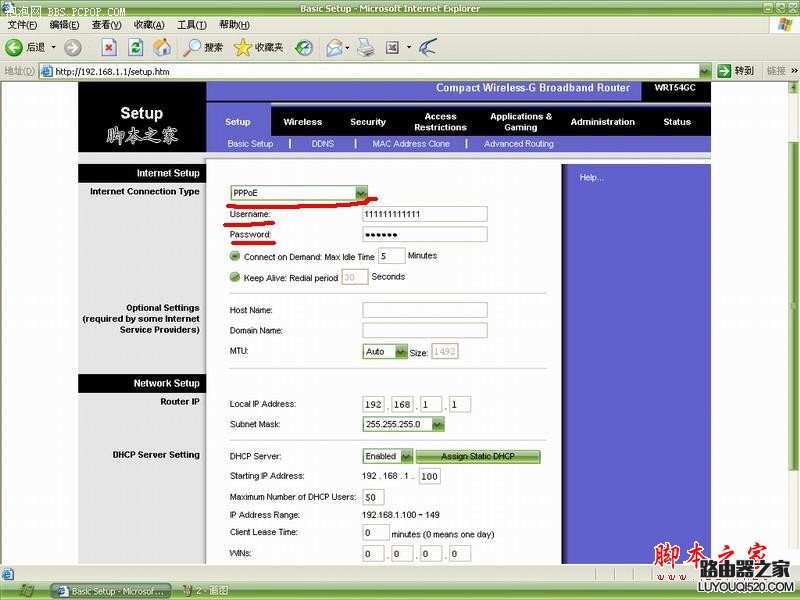The width and height of the screenshot is (800, 600).
Task: Open Back button history dropdown arrow
Action: point(53,47)
